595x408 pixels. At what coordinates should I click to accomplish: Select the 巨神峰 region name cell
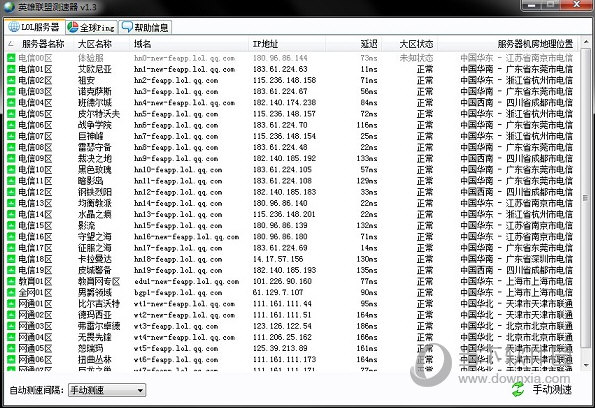(x=90, y=136)
